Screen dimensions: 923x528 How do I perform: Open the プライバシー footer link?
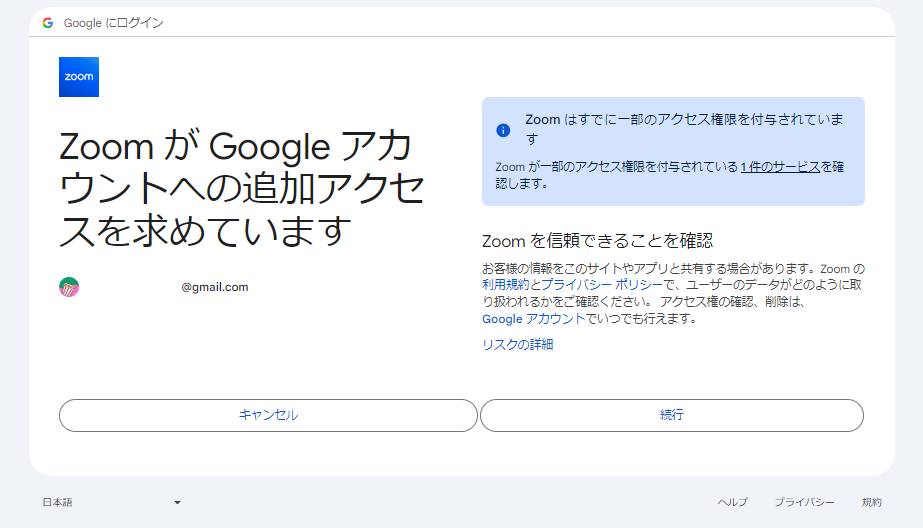point(804,502)
